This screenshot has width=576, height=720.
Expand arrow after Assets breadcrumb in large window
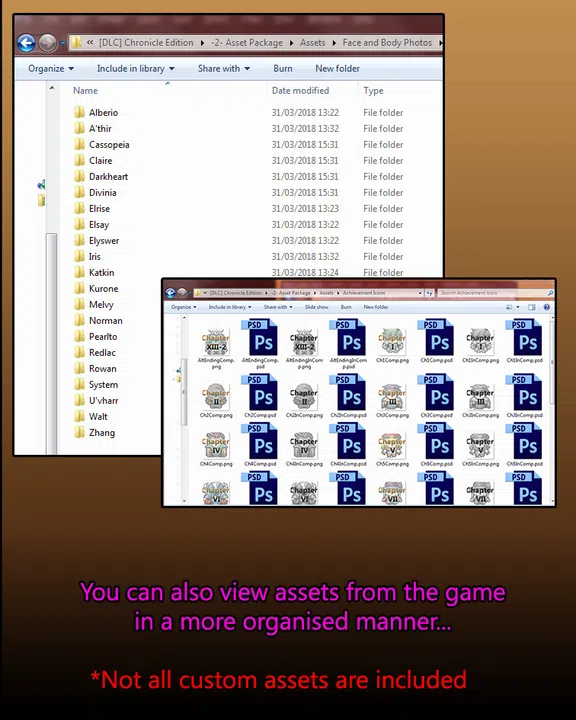[x=334, y=43]
